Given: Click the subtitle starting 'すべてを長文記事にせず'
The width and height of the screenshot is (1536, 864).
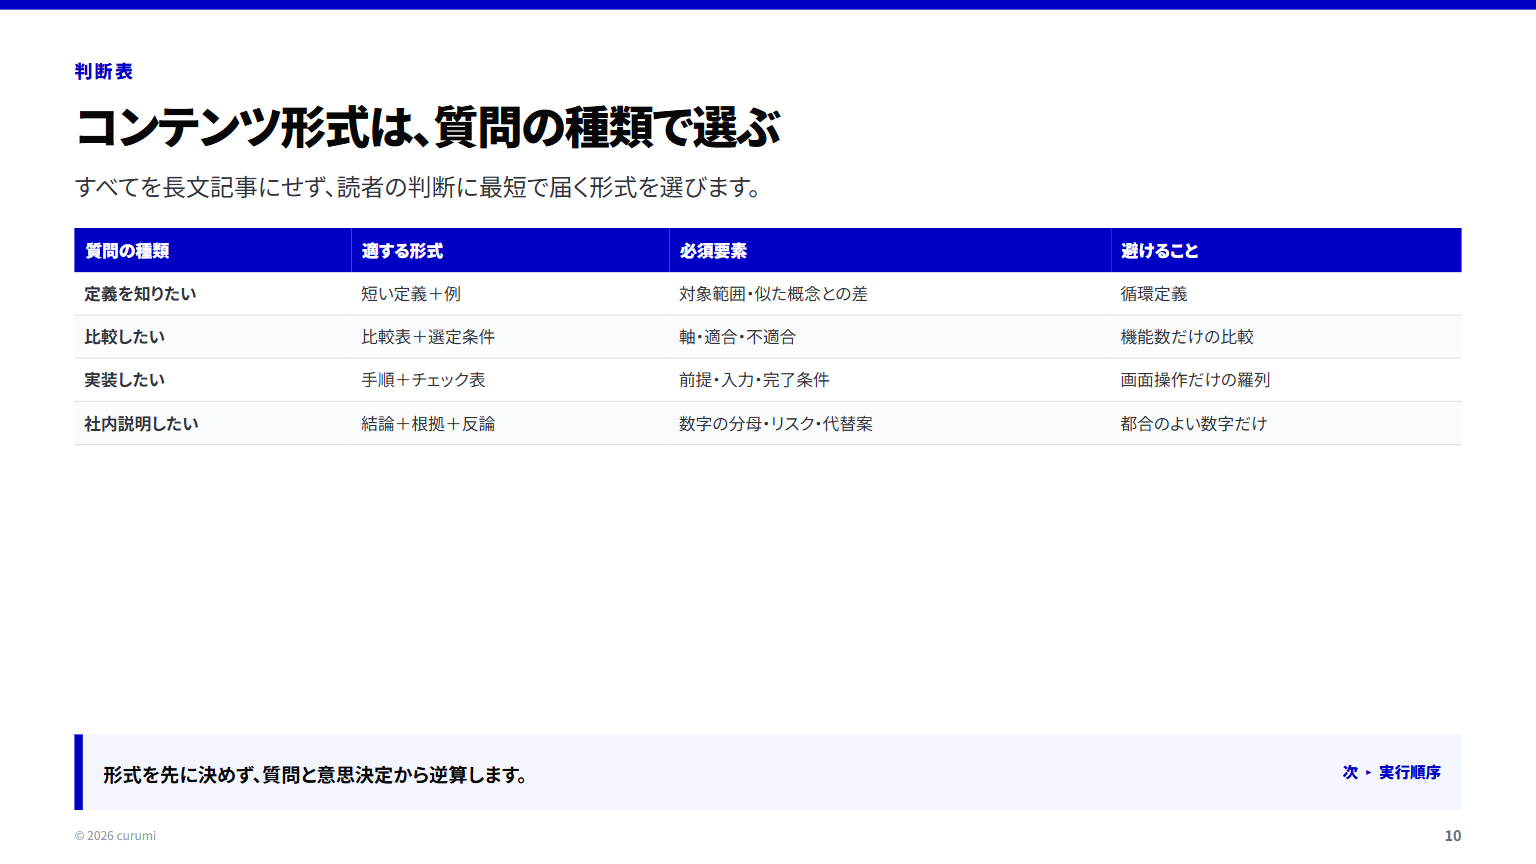Looking at the screenshot, I should click(419, 187).
